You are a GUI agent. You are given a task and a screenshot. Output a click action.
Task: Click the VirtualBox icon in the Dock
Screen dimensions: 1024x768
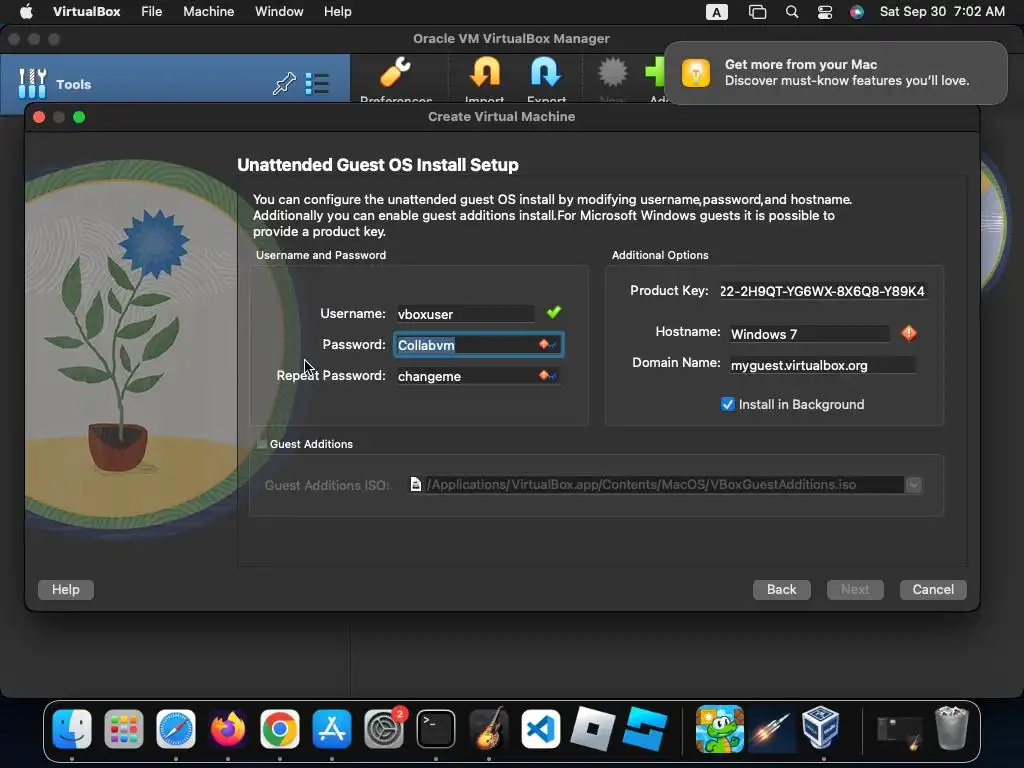tap(820, 728)
